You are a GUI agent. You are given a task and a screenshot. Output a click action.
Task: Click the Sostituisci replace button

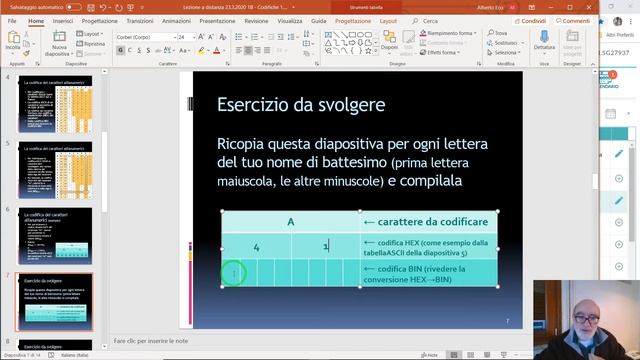click(x=506, y=43)
